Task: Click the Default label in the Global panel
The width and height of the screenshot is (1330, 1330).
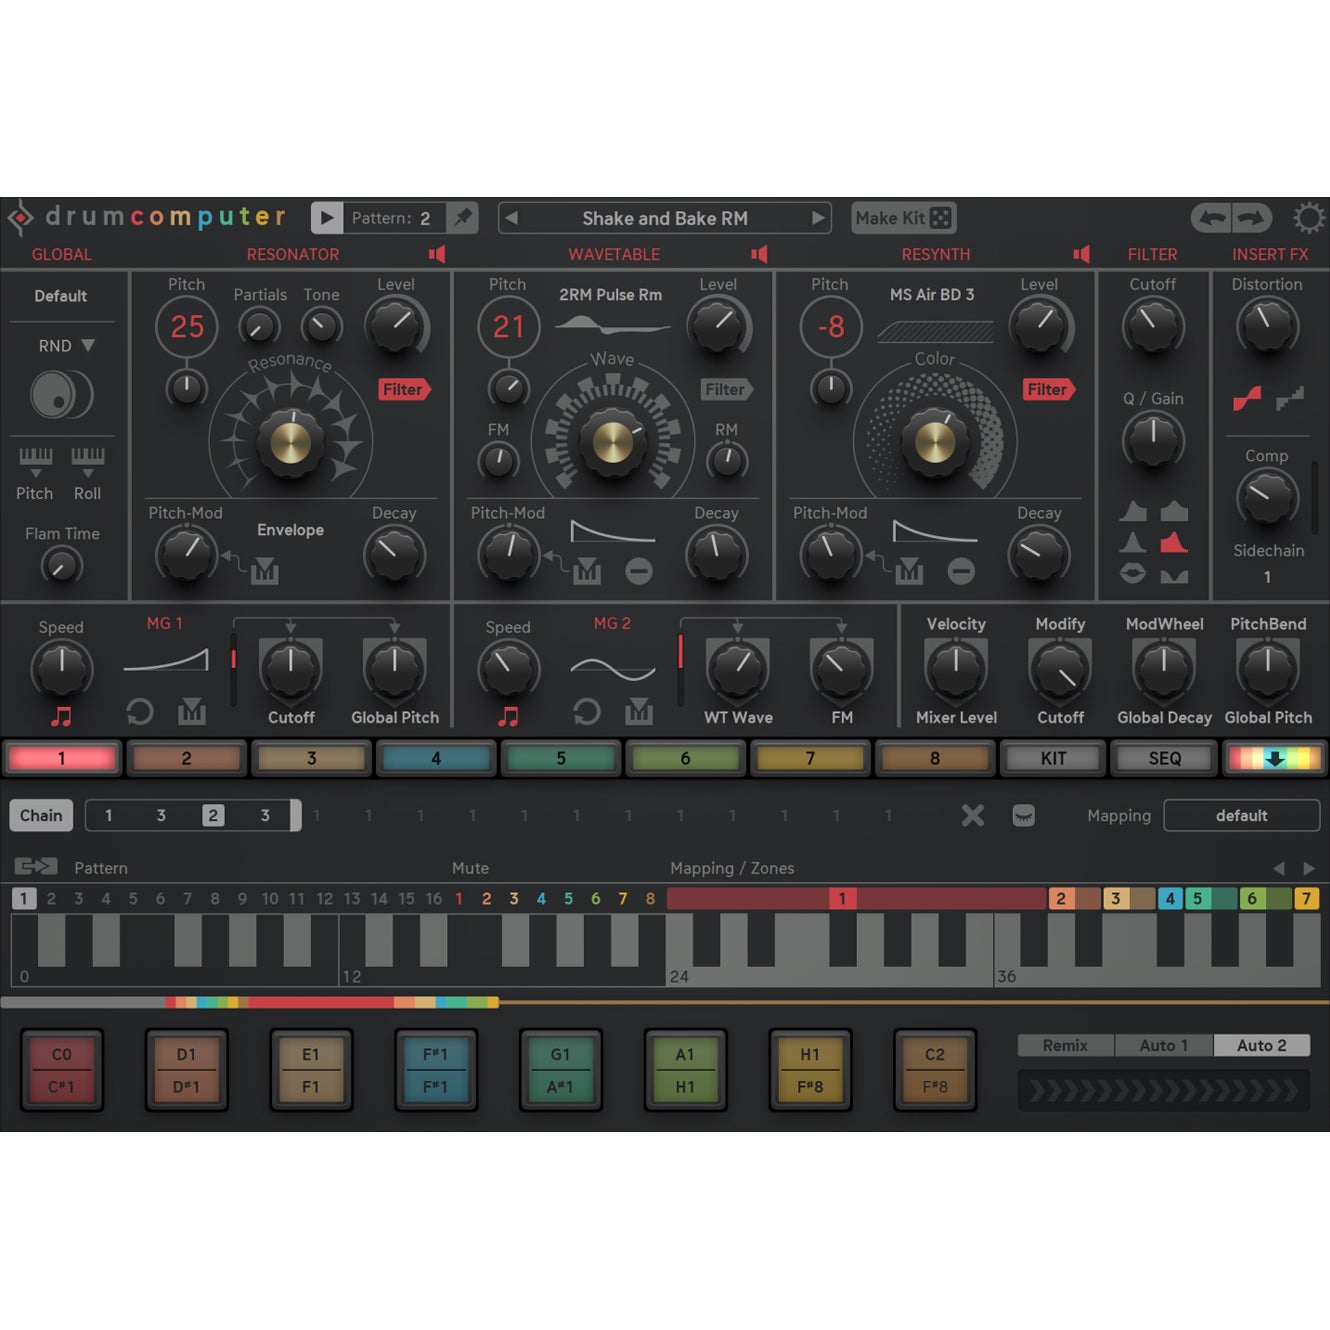Action: point(61,296)
